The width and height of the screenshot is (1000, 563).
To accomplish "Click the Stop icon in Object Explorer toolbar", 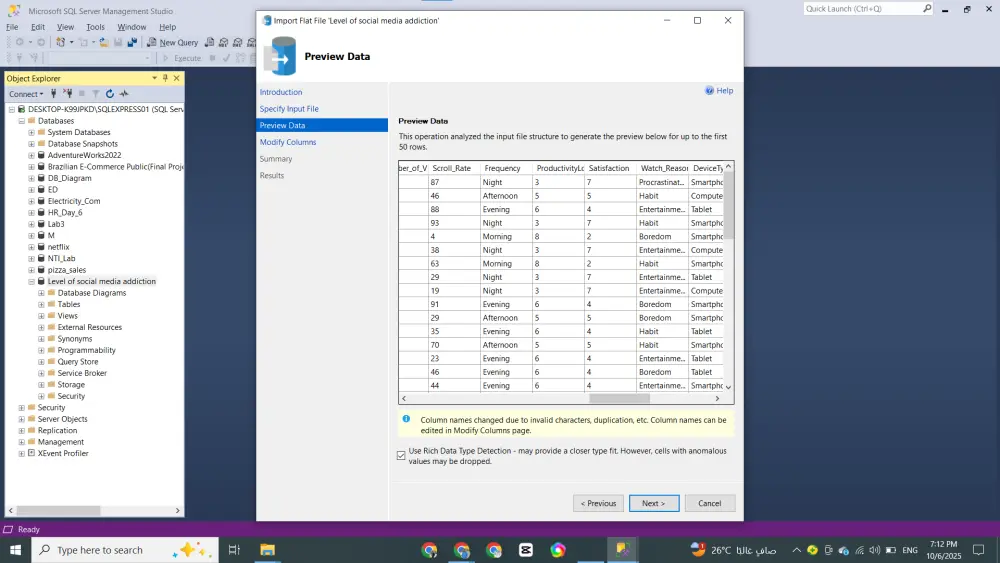I will pos(82,94).
